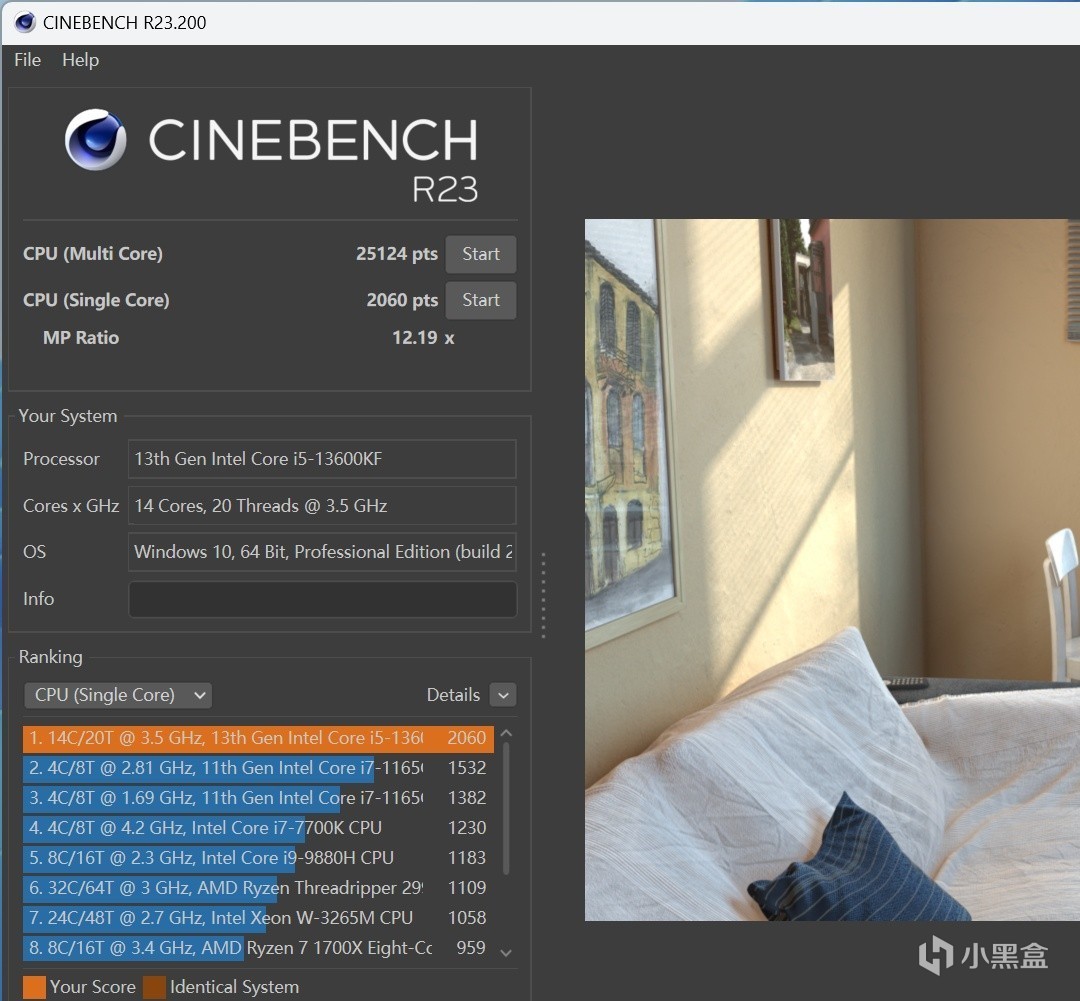Image resolution: width=1080 pixels, height=1001 pixels.
Task: Click the dotted panel splitter handle
Action: (543, 595)
